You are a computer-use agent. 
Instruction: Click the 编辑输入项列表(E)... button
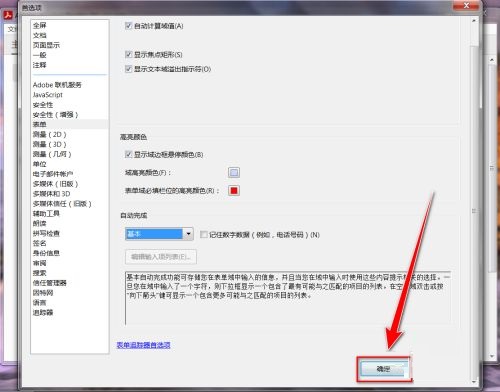(161, 257)
